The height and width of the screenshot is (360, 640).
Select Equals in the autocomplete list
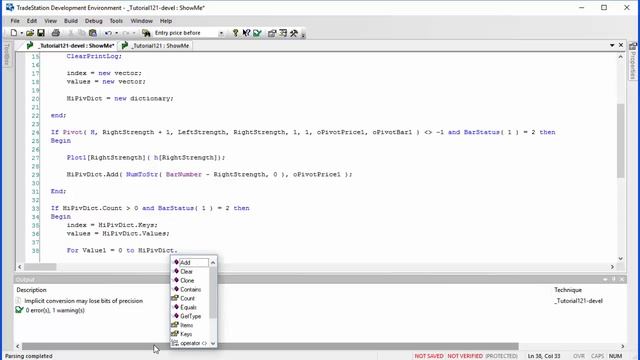190,307
